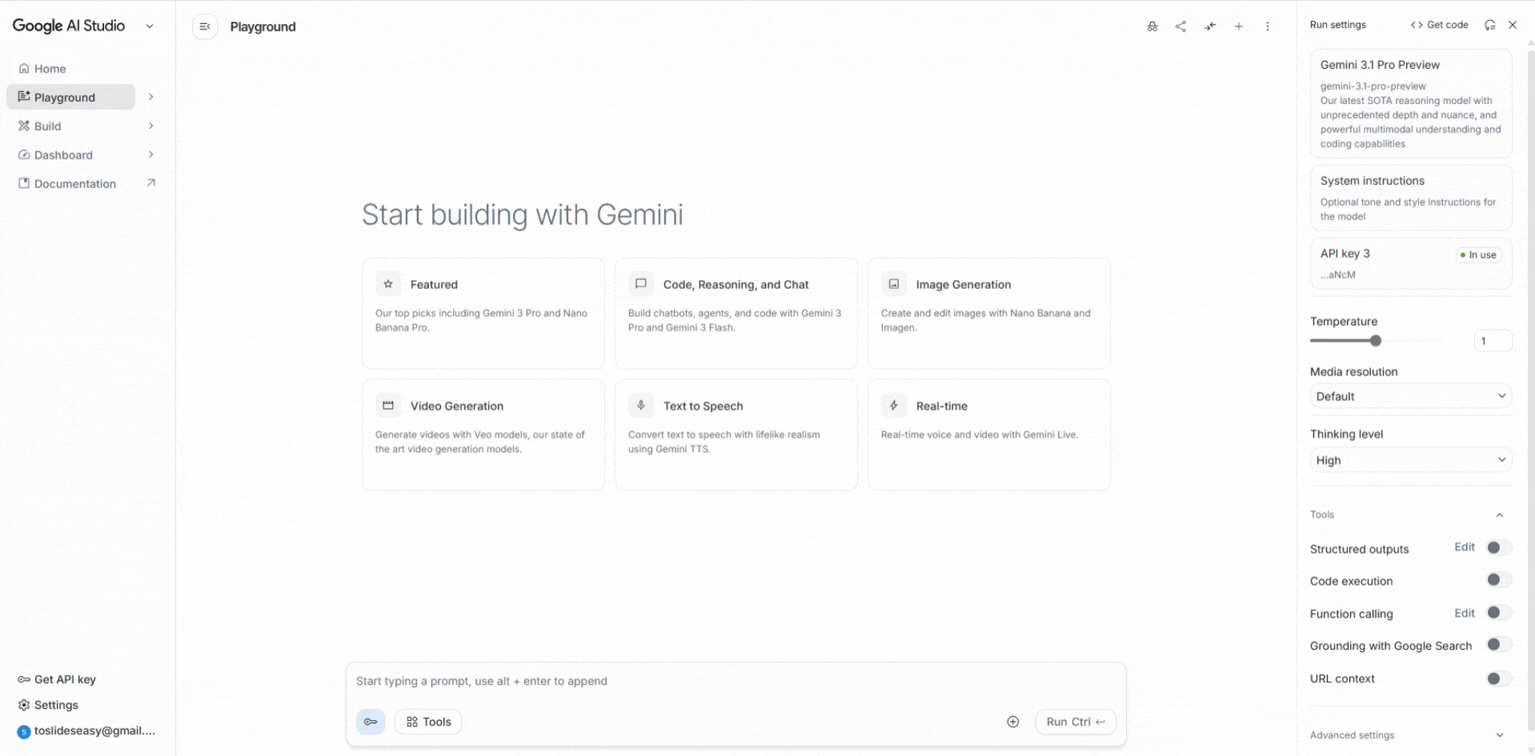Image resolution: width=1535 pixels, height=756 pixels.
Task: Turn on Grounding with Google Search
Action: pyautogui.click(x=1497, y=645)
